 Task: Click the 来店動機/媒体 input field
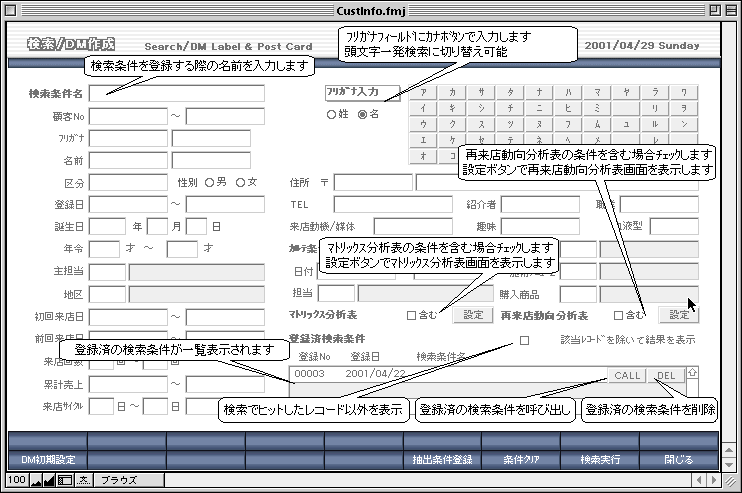point(413,227)
